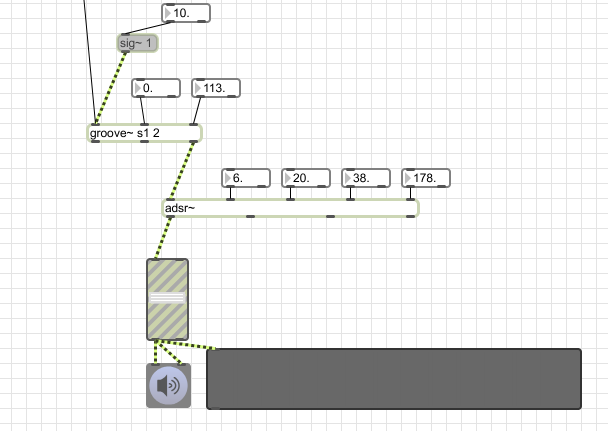Click the number box showing 6.
Viewport: 608px width, 431px height.
point(246,178)
